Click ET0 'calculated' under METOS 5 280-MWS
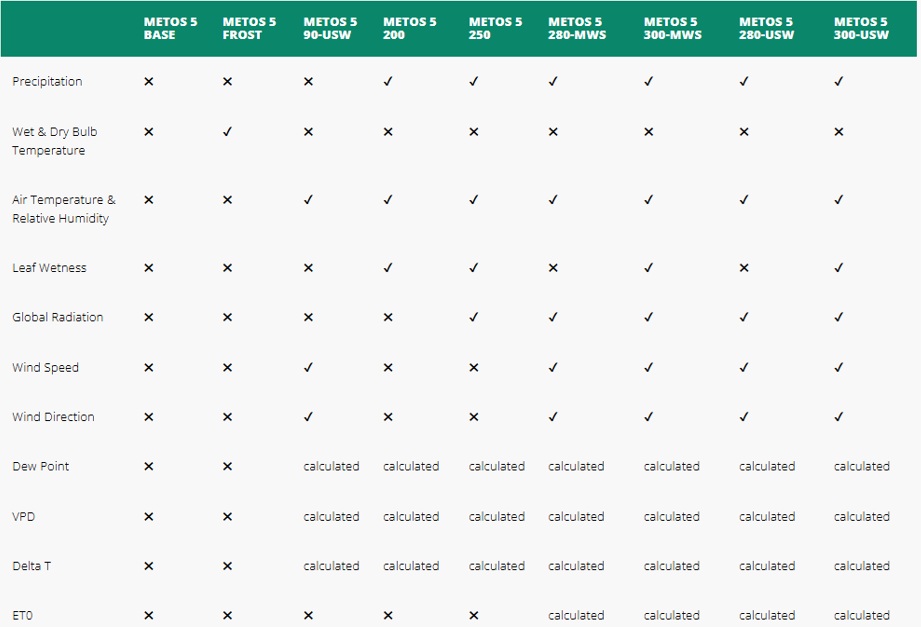921x627 pixels. (576, 615)
